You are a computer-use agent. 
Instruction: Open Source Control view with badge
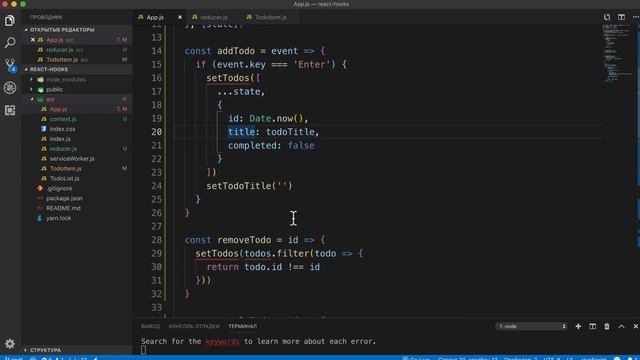10,65
